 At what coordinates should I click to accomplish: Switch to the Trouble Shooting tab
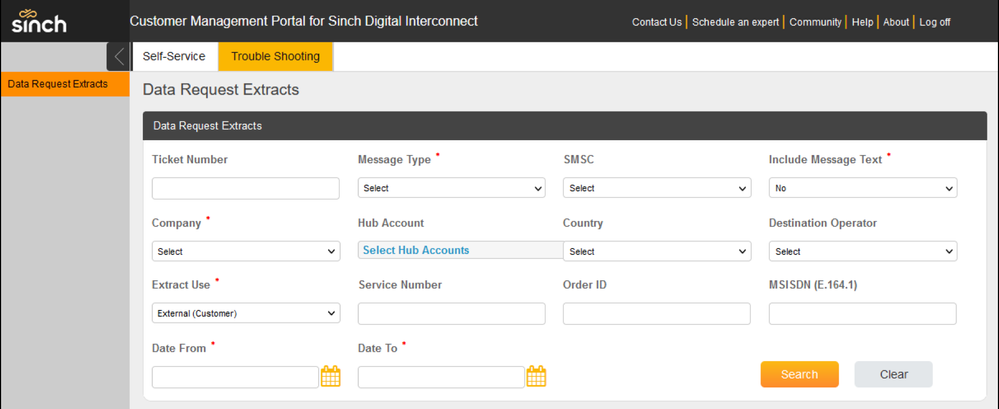pyautogui.click(x=275, y=56)
